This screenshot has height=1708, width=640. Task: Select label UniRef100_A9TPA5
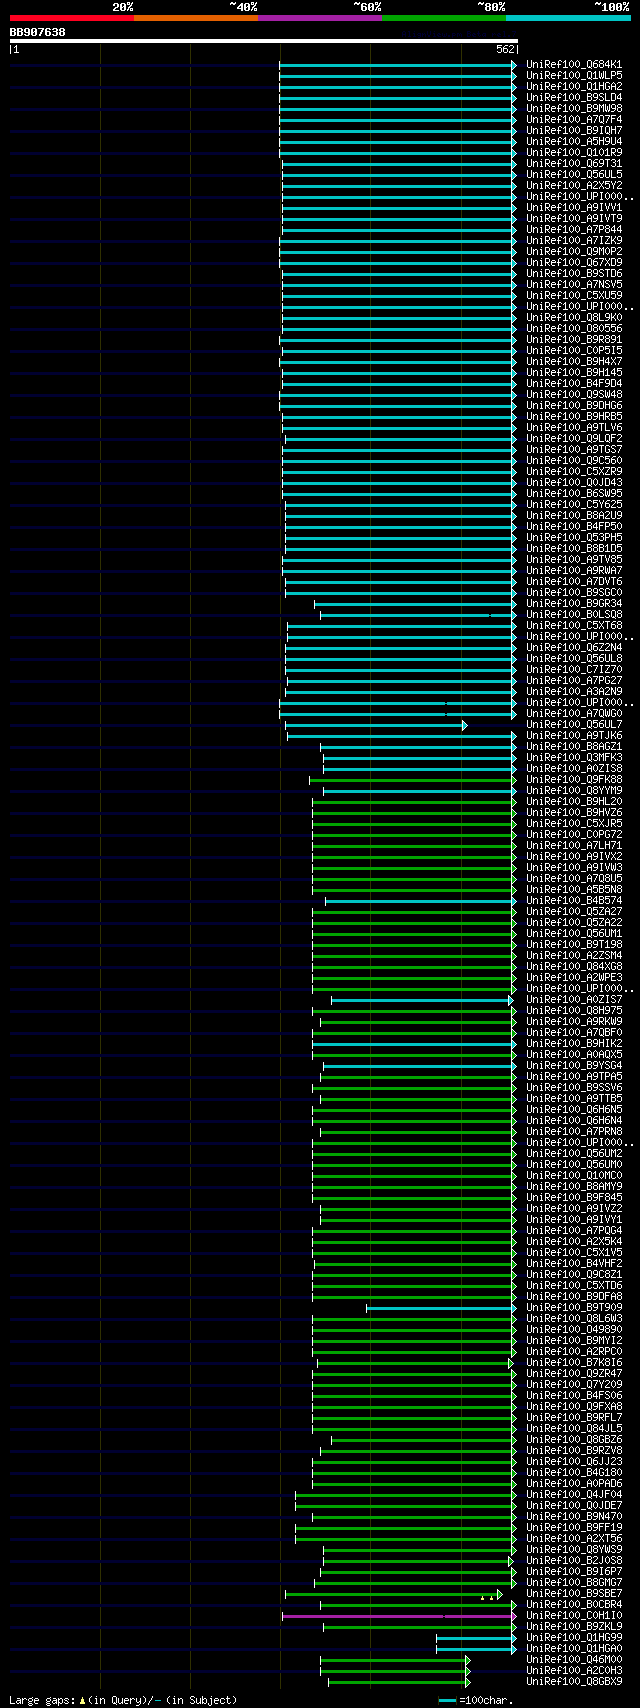point(574,1077)
